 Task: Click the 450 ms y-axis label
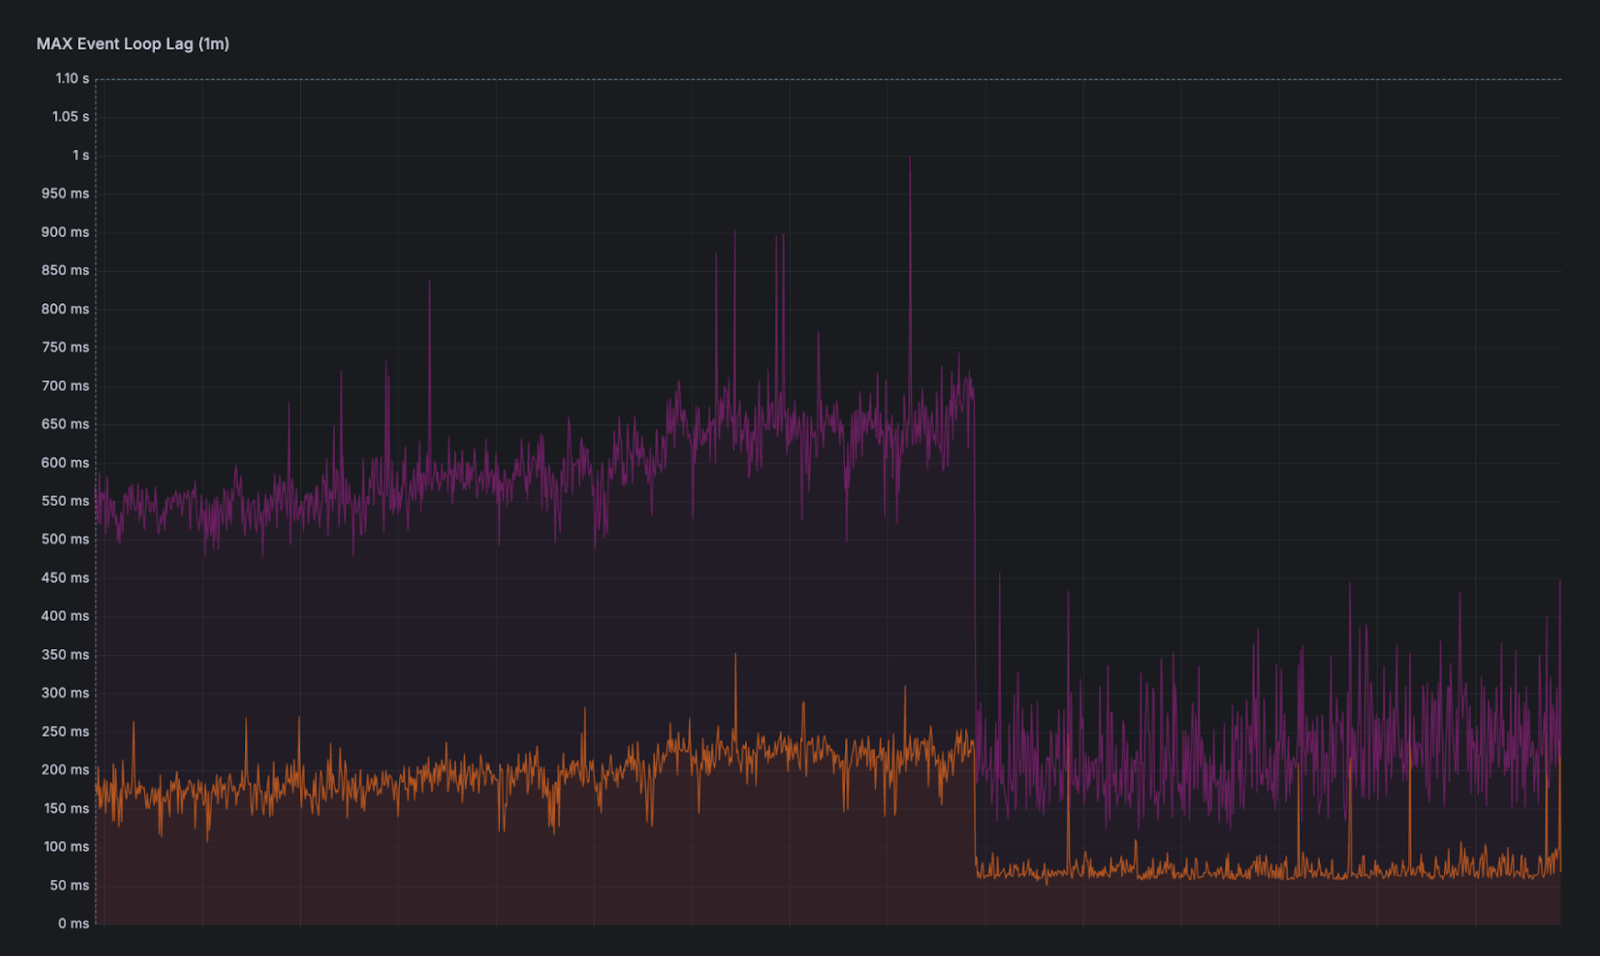(65, 578)
